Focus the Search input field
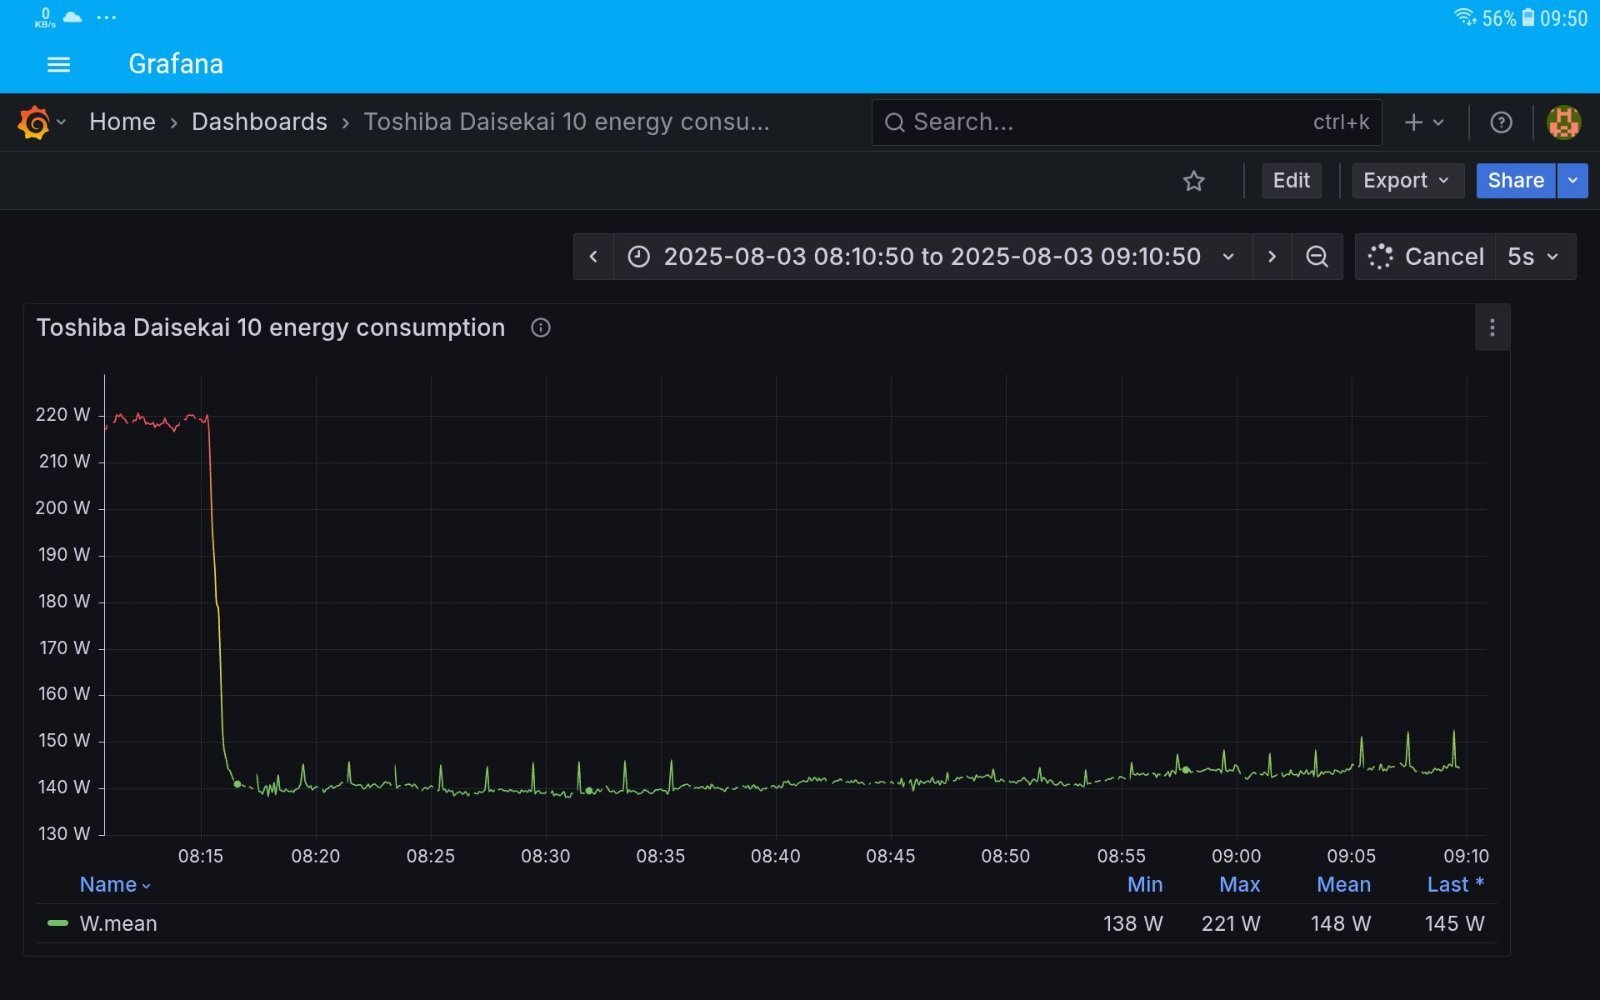 click(1127, 122)
